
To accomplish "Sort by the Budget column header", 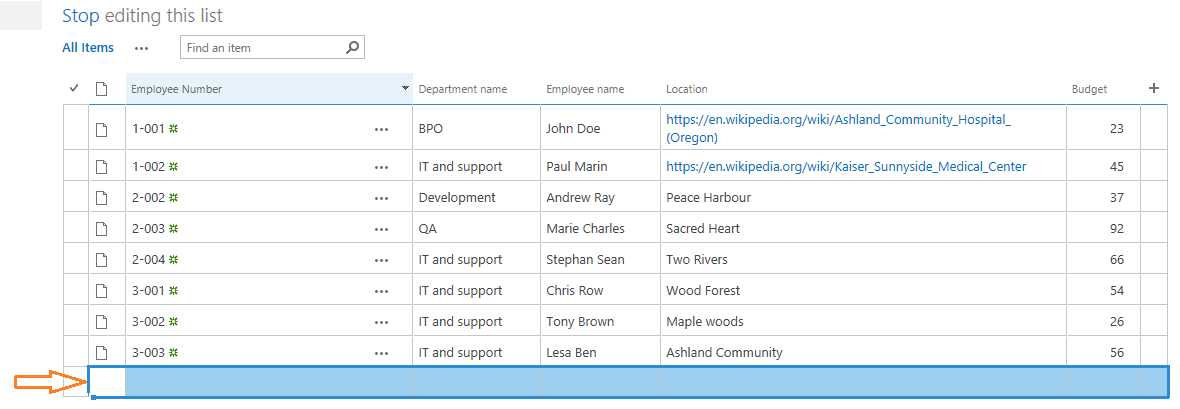I will pos(1089,89).
